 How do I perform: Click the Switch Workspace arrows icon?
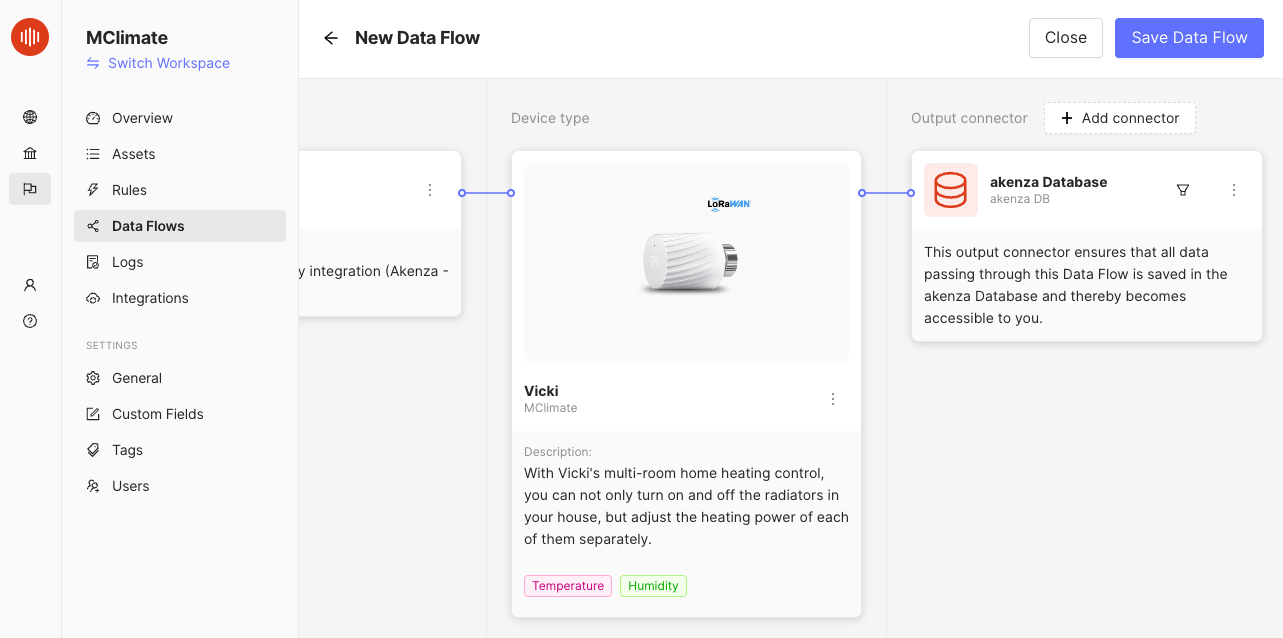pos(93,63)
